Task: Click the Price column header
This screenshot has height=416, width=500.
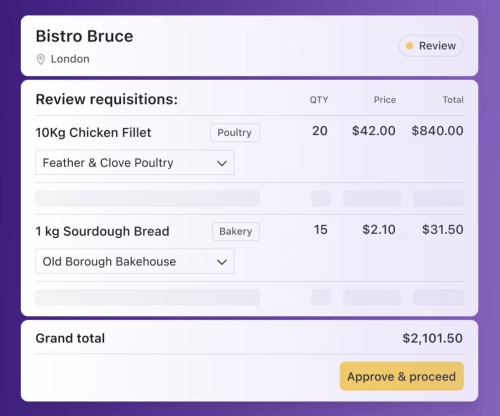Action: point(385,100)
